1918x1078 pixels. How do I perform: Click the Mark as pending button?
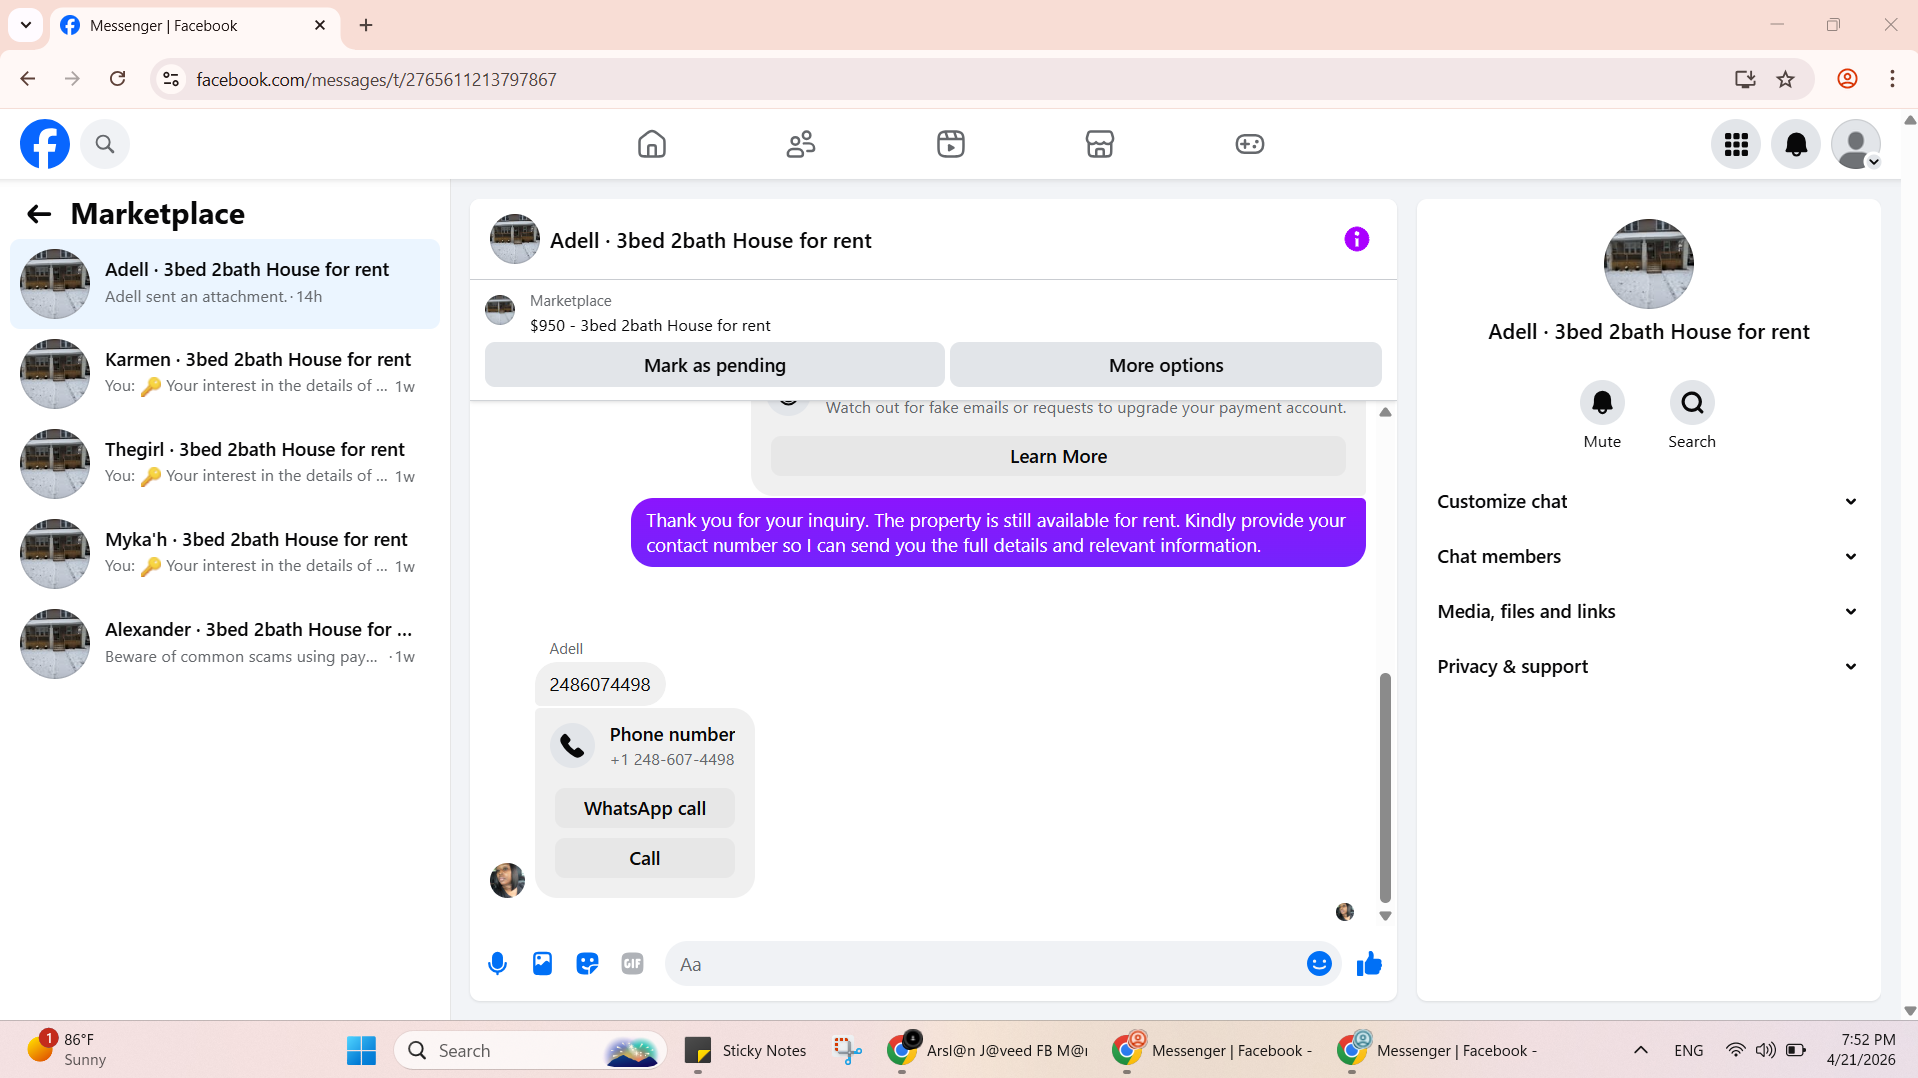(715, 365)
